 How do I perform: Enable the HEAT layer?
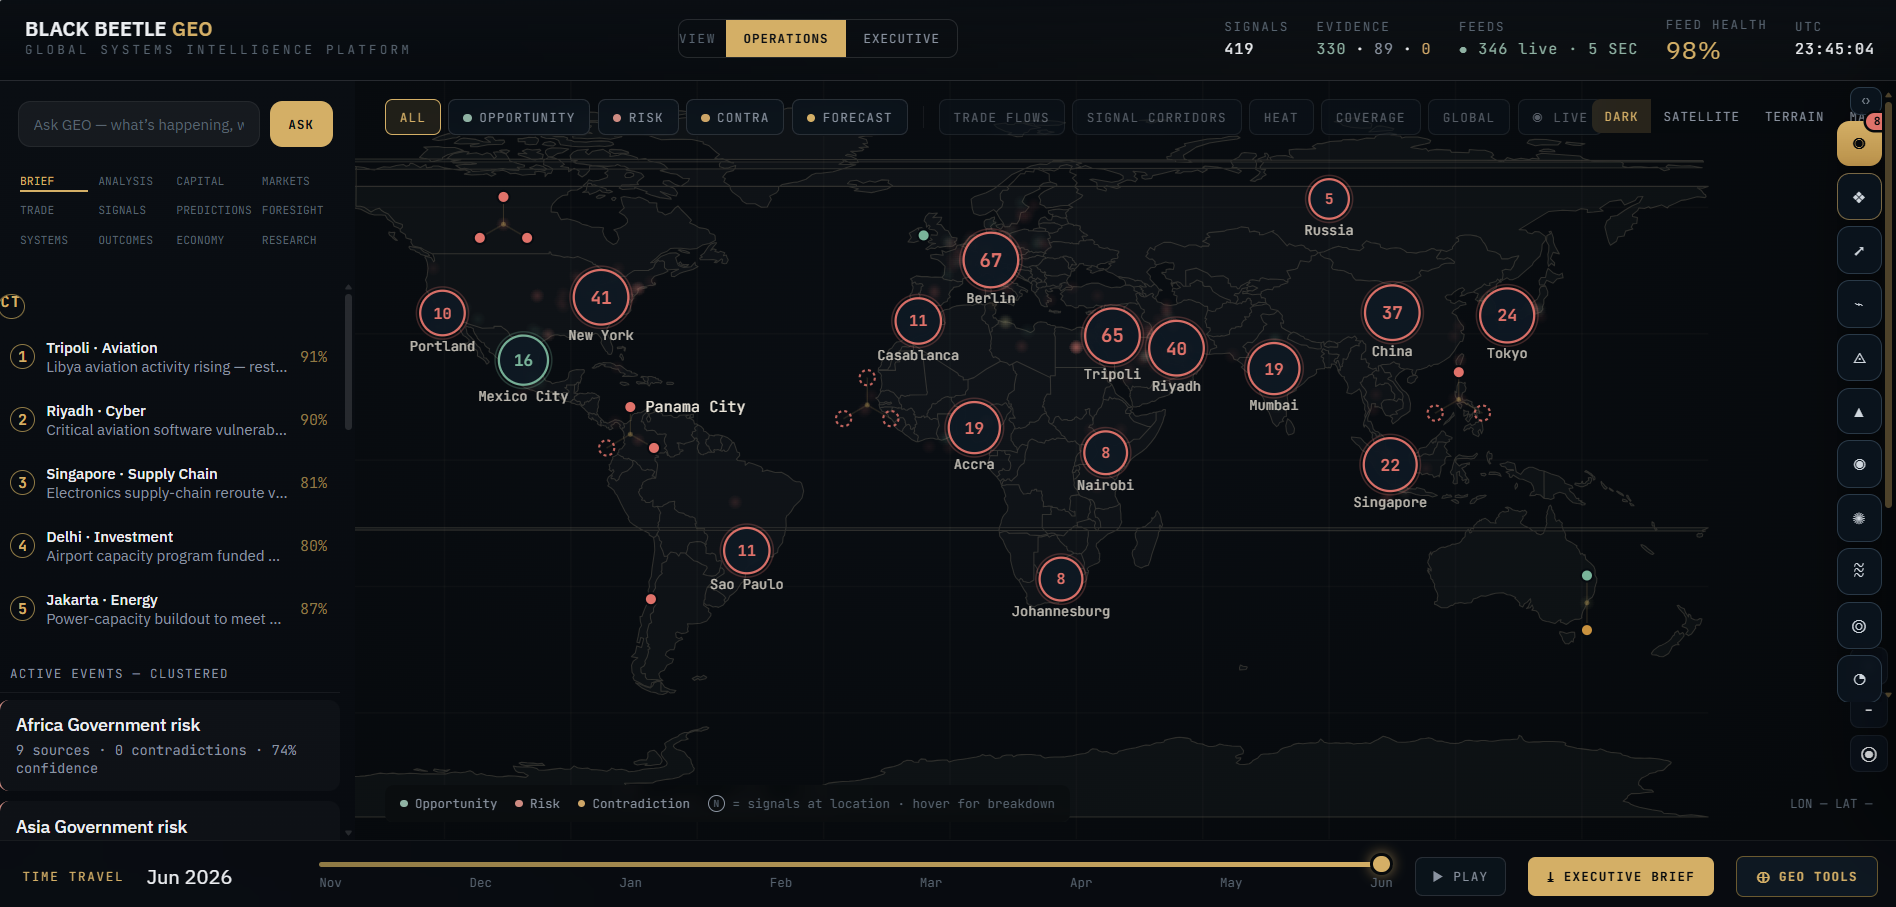coord(1280,117)
